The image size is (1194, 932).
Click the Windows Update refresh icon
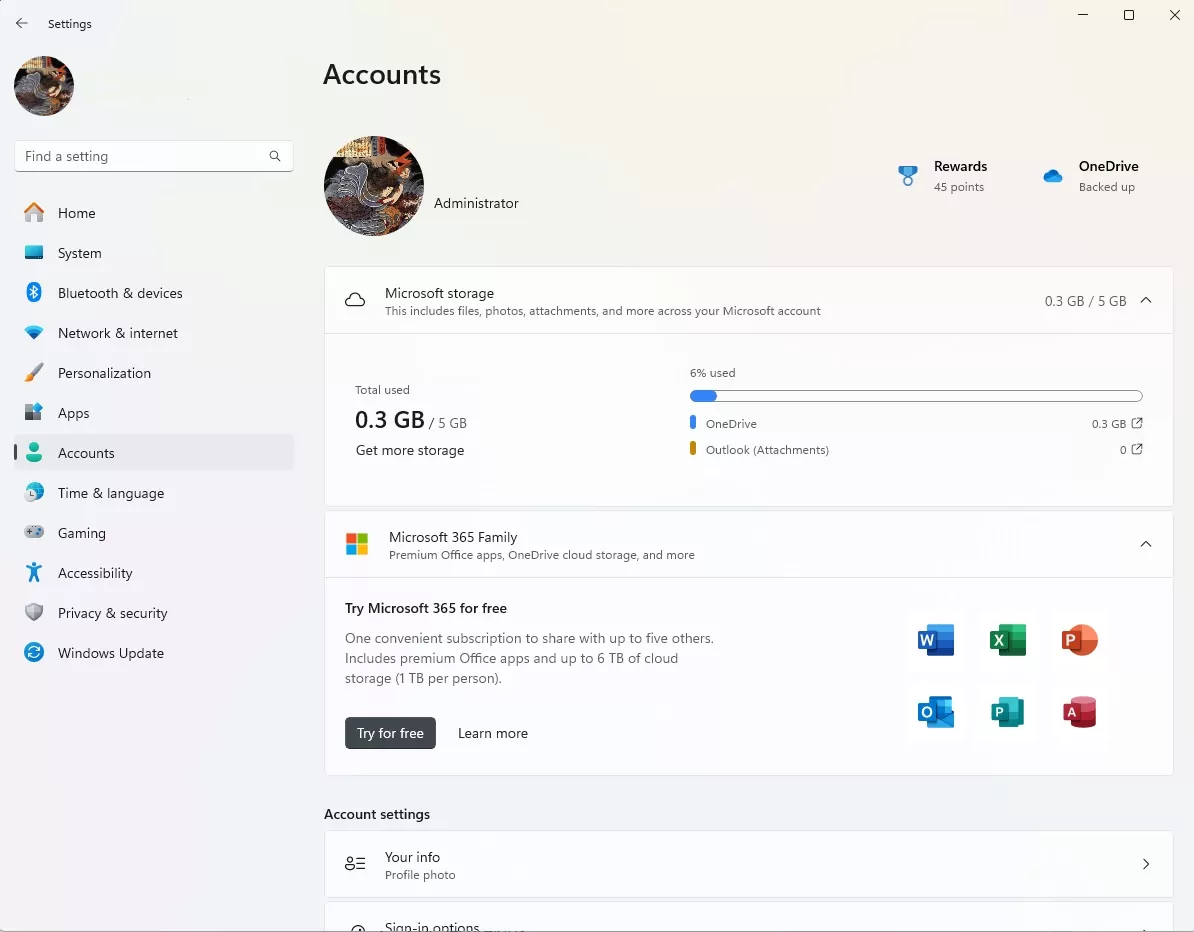[x=34, y=653]
